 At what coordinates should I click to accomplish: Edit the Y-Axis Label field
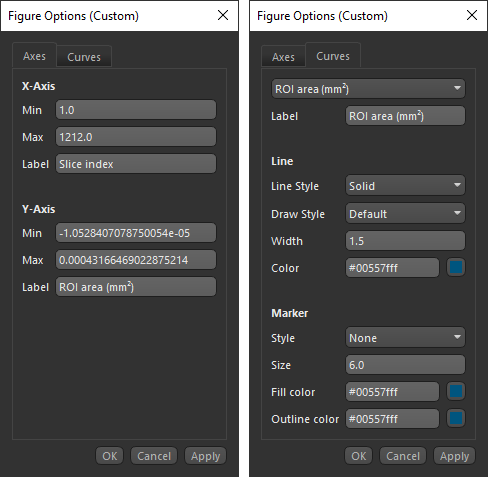tap(136, 287)
